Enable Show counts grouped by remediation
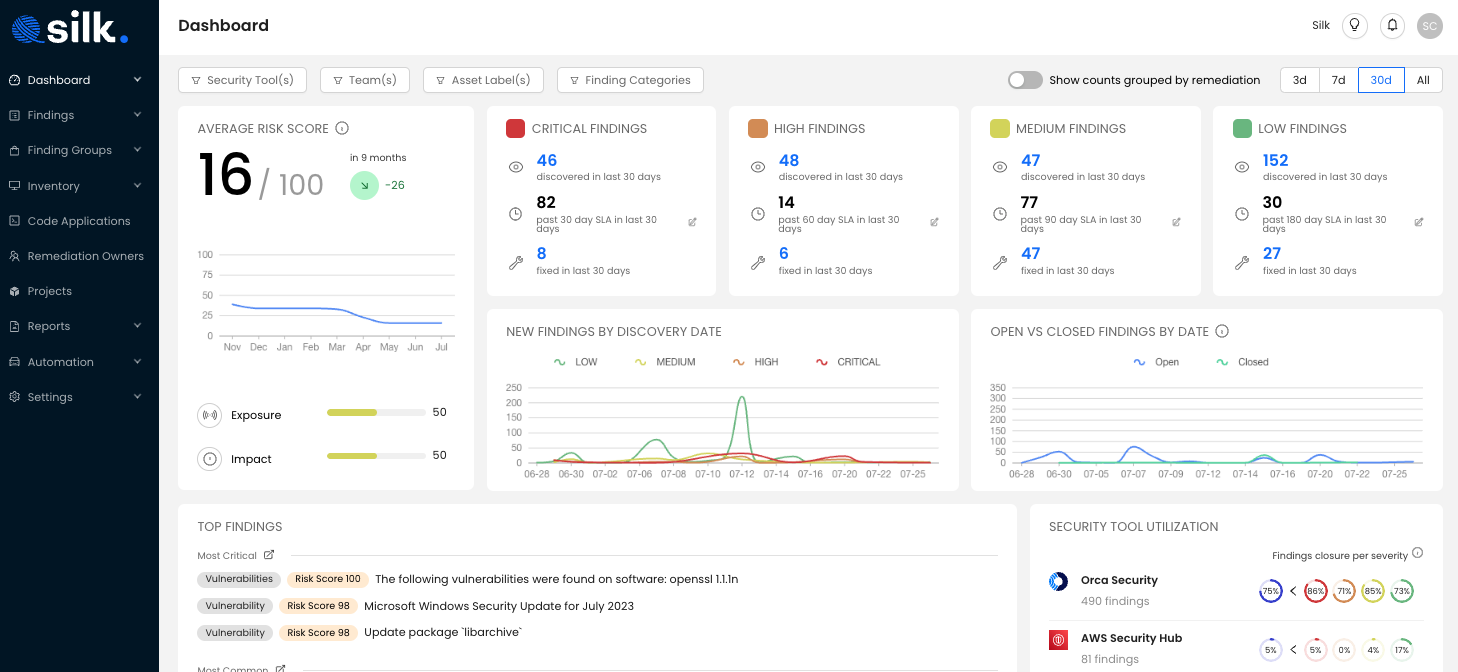Viewport: 1458px width, 672px height. click(1024, 80)
